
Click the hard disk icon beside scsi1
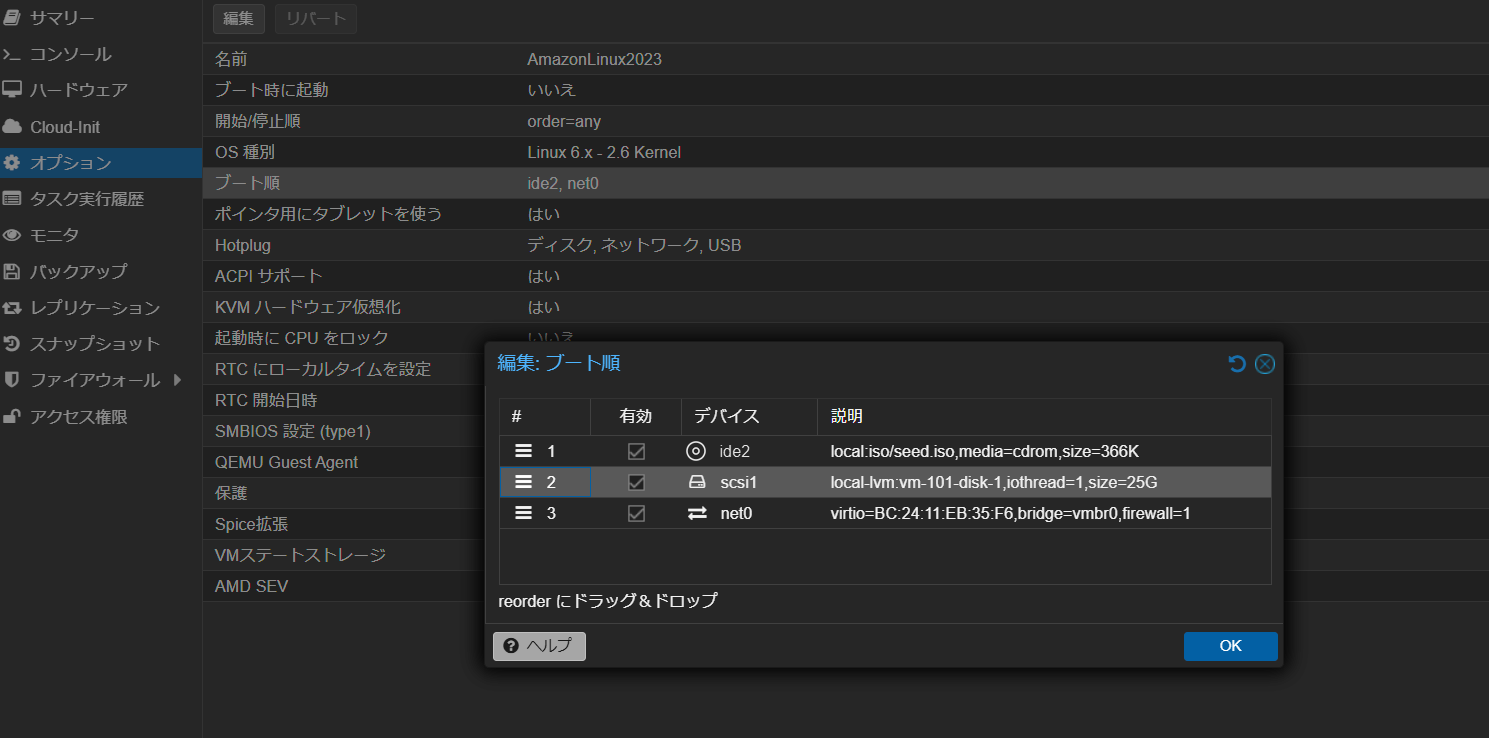coord(697,482)
